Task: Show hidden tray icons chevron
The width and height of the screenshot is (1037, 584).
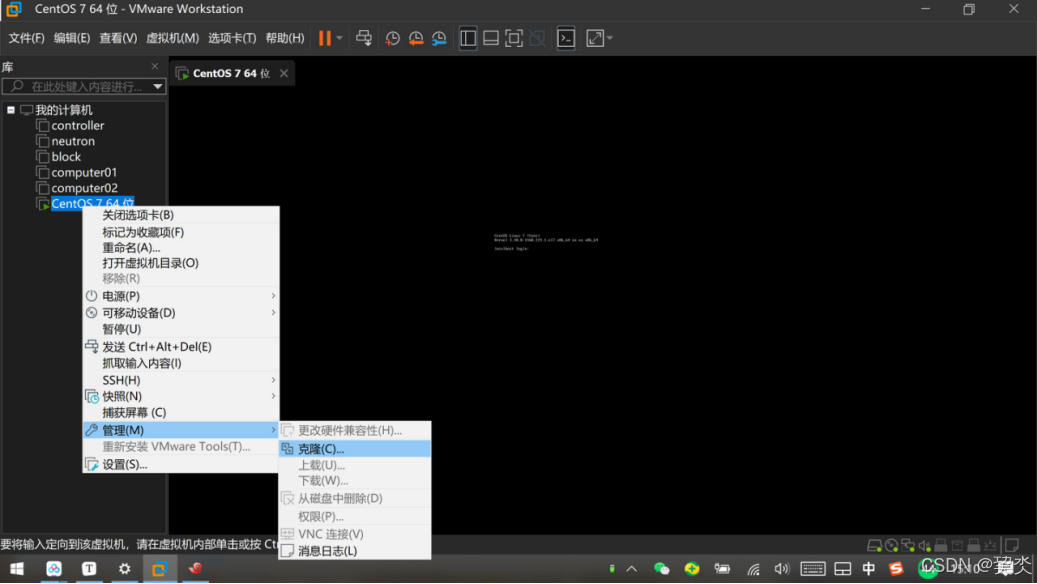Action: coord(632,569)
